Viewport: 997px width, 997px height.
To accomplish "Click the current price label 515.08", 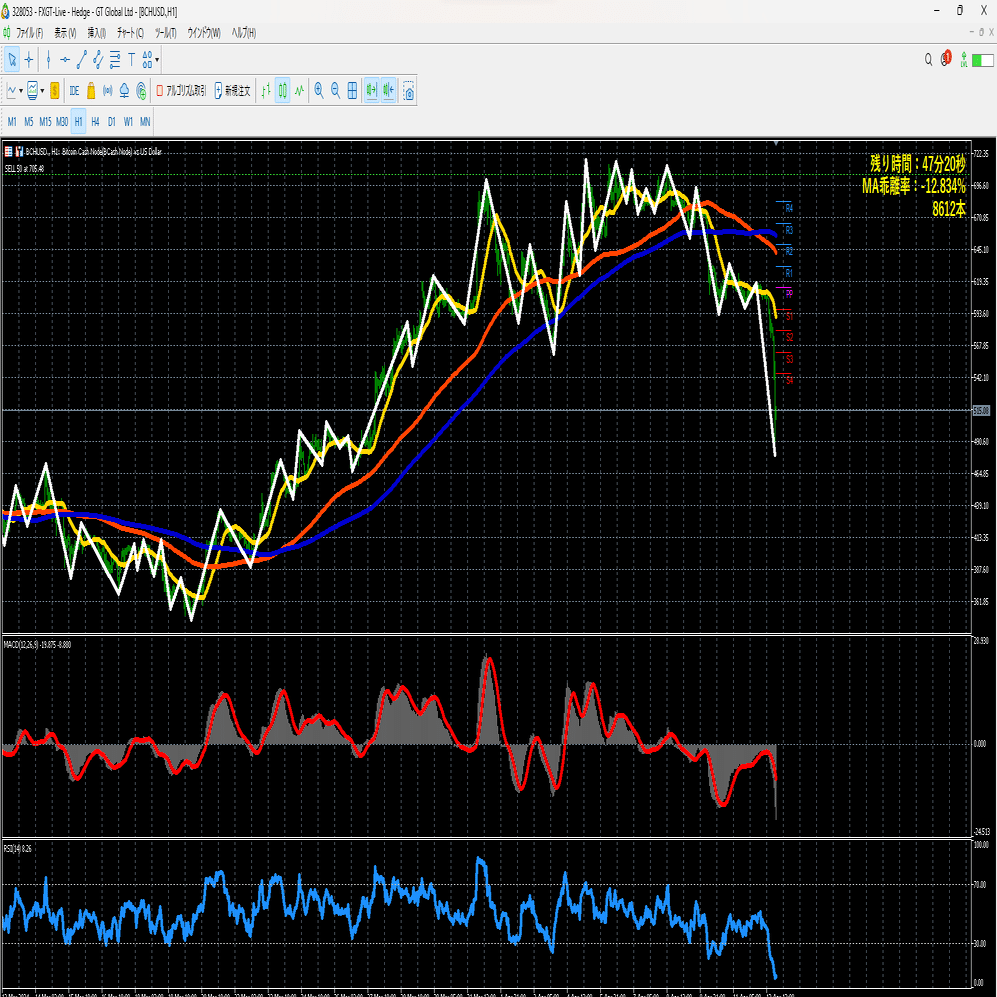I will (981, 411).
